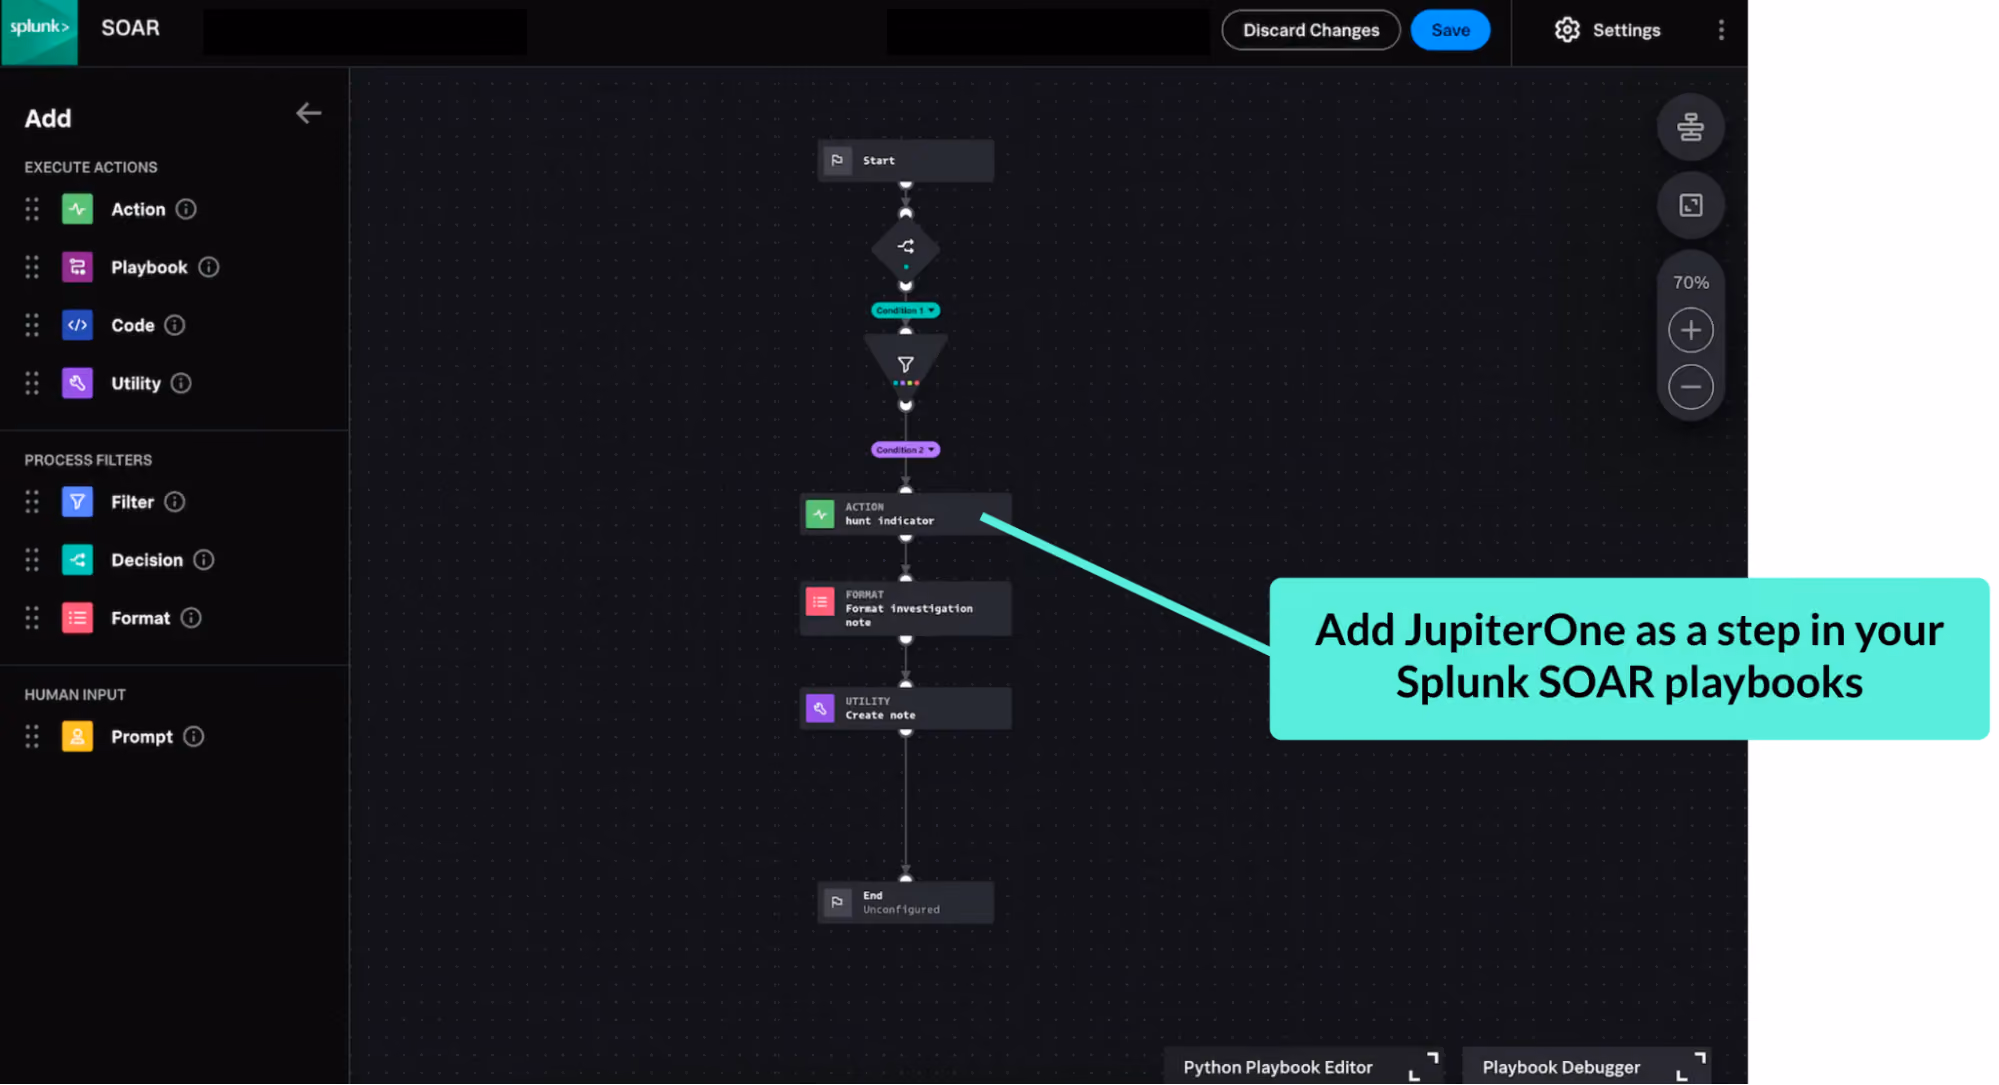Click the Filter block icon
This screenshot has height=1085, width=1999.
pos(77,502)
